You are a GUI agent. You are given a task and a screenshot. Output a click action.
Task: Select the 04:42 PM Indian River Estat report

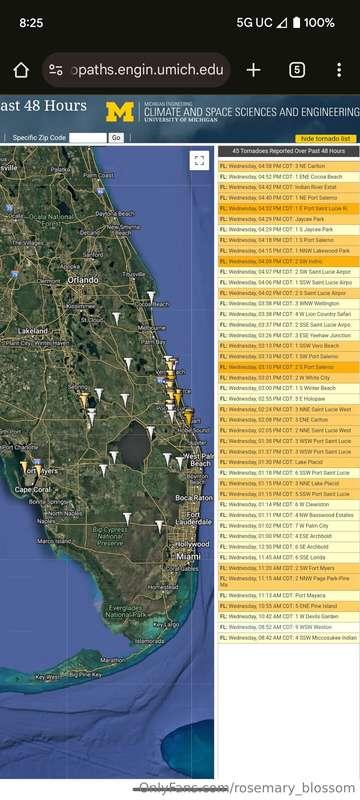[x=289, y=187]
